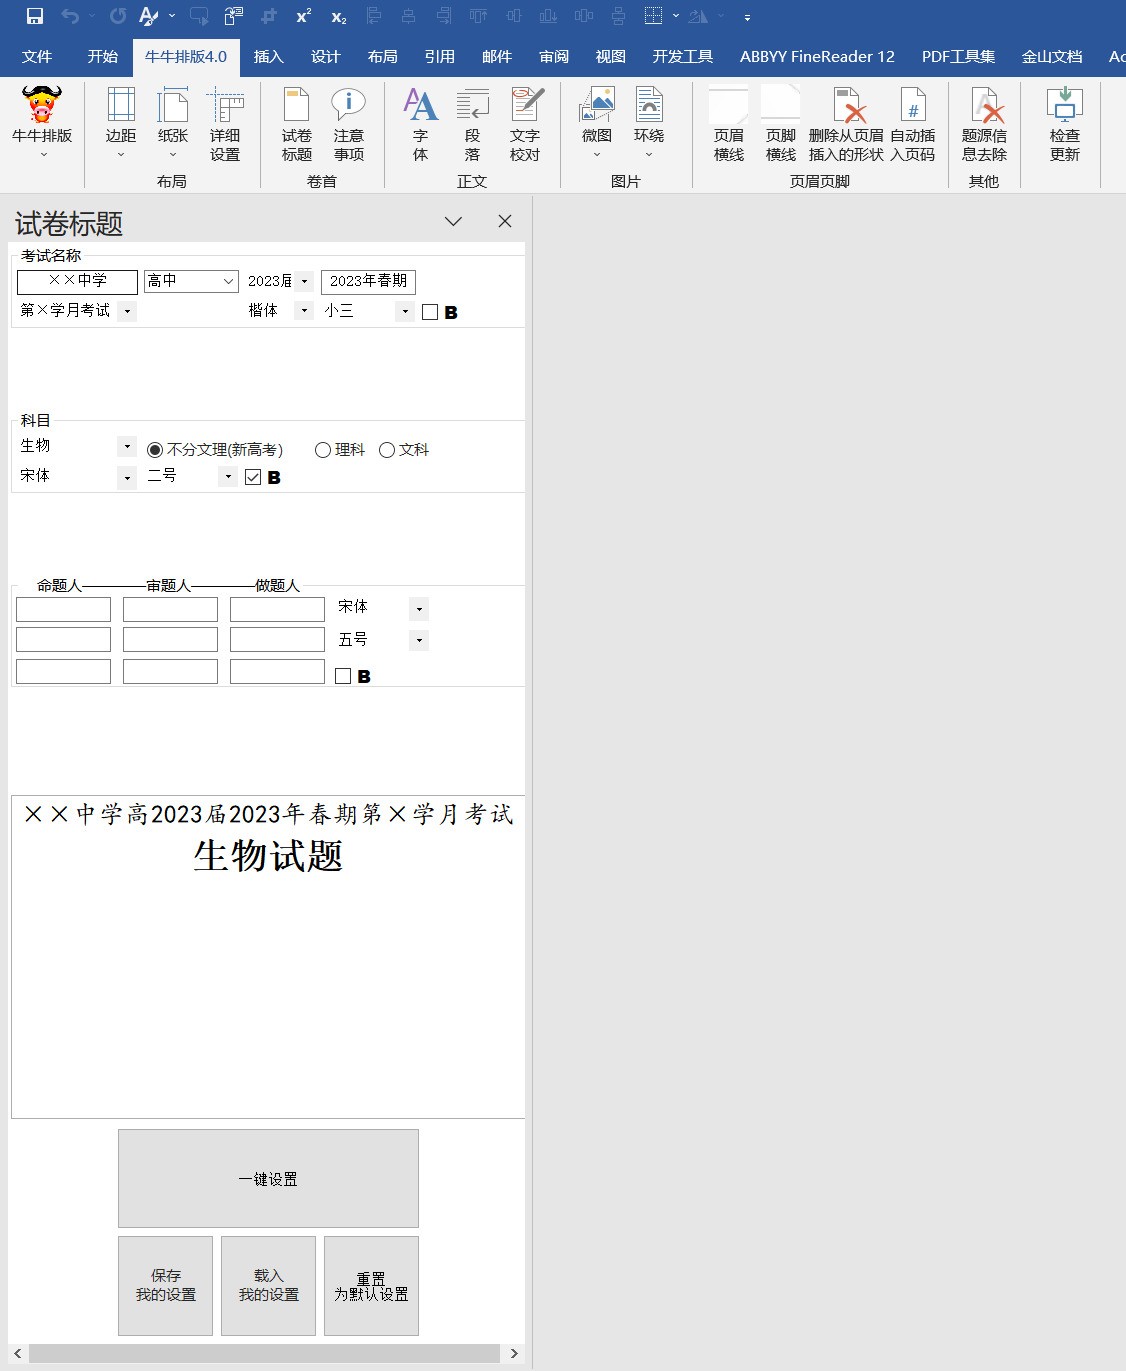1126x1371 pixels.
Task: Uncheck bold B for subject font
Action: click(x=250, y=477)
